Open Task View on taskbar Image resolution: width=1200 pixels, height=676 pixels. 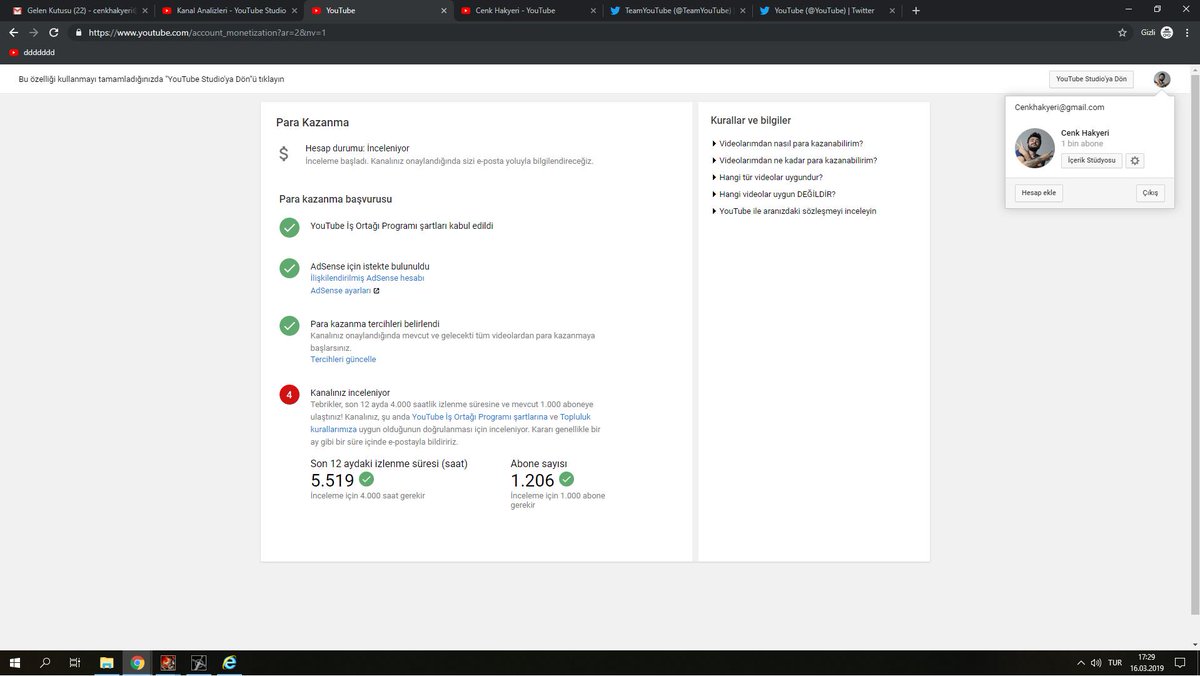point(75,662)
